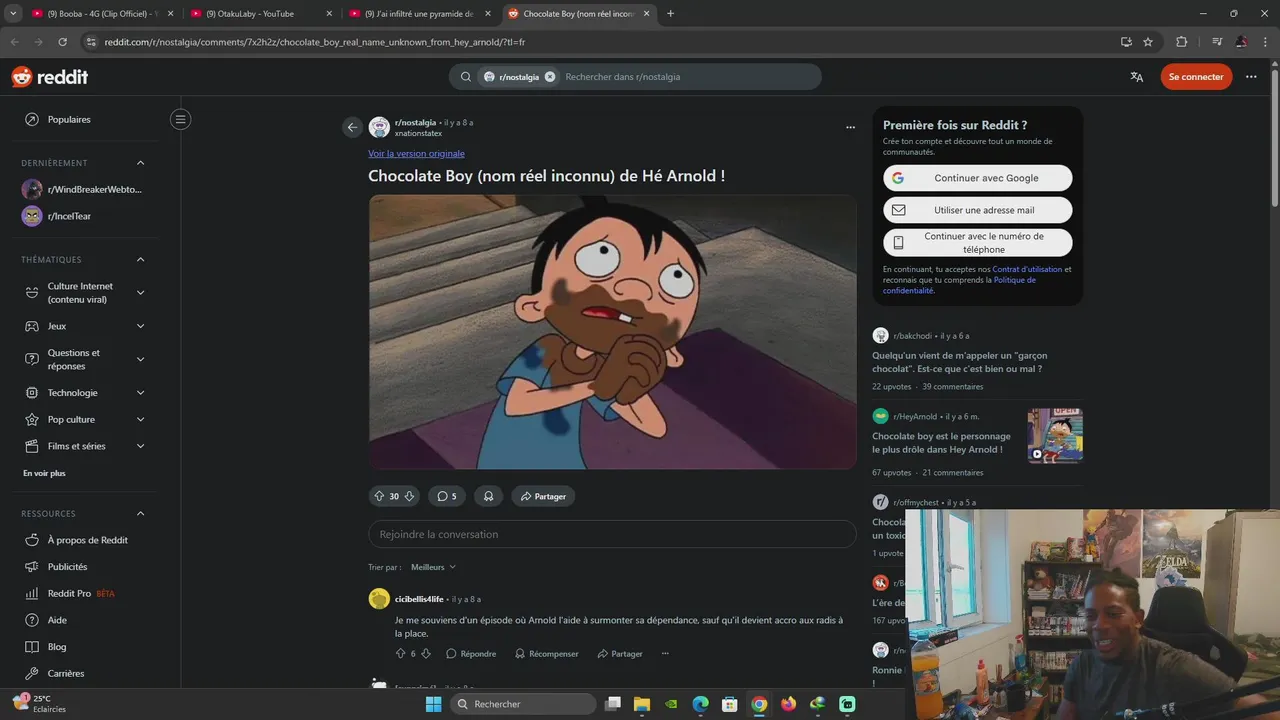The width and height of the screenshot is (1280, 720).
Task: Open the post's three-dot options menu
Action: (850, 127)
